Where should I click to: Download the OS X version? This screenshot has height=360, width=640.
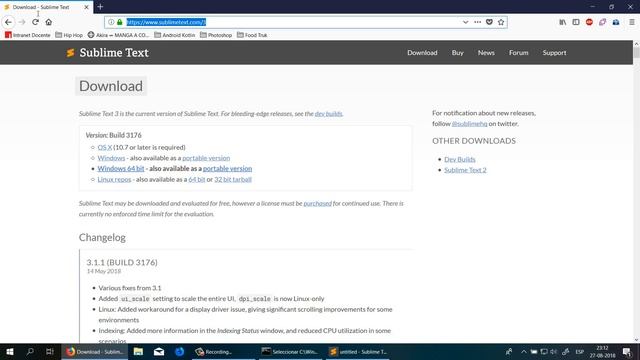pyautogui.click(x=104, y=147)
